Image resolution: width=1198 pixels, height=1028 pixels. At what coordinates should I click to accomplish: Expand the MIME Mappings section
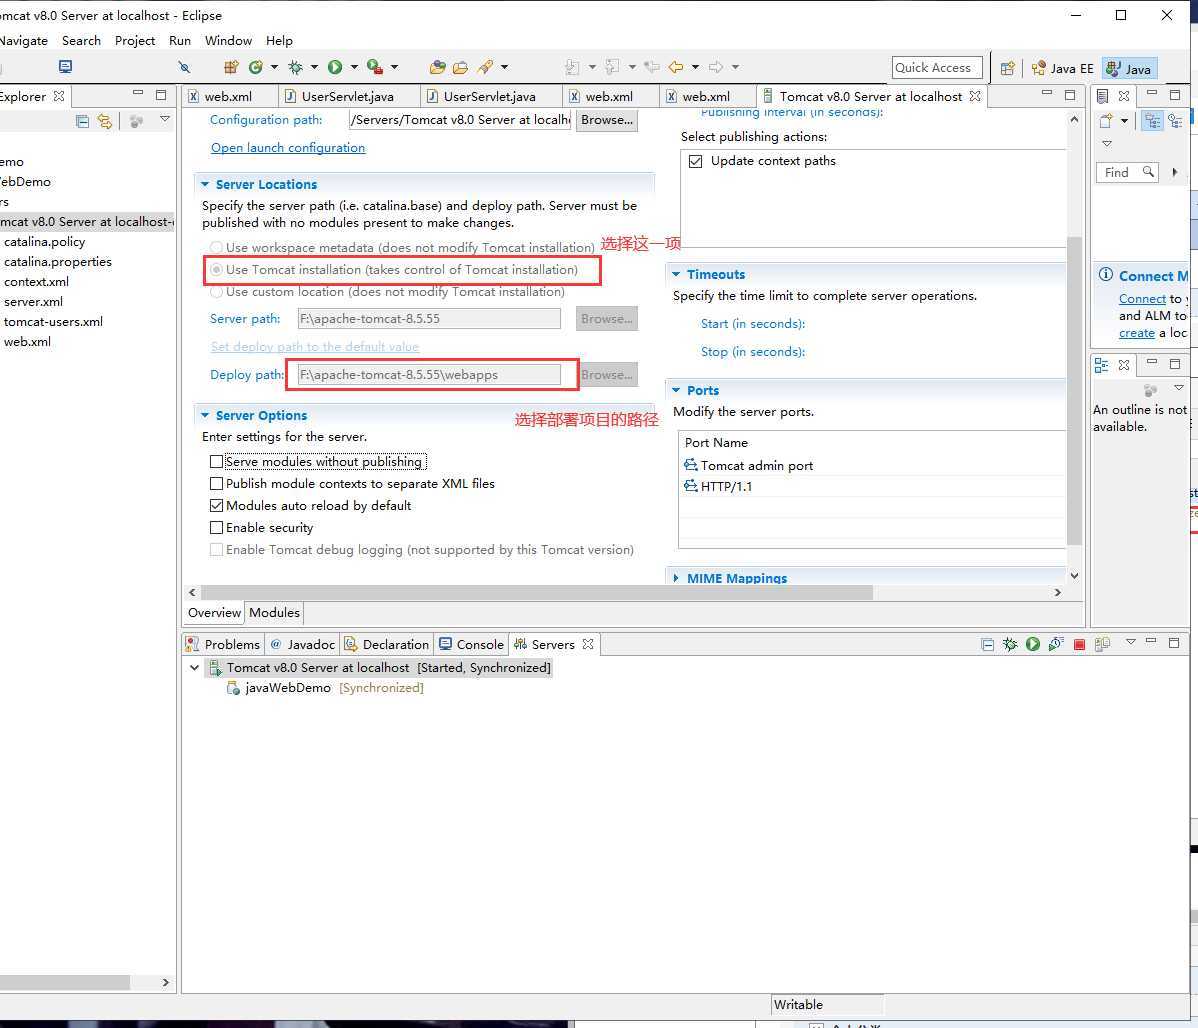[x=676, y=578]
